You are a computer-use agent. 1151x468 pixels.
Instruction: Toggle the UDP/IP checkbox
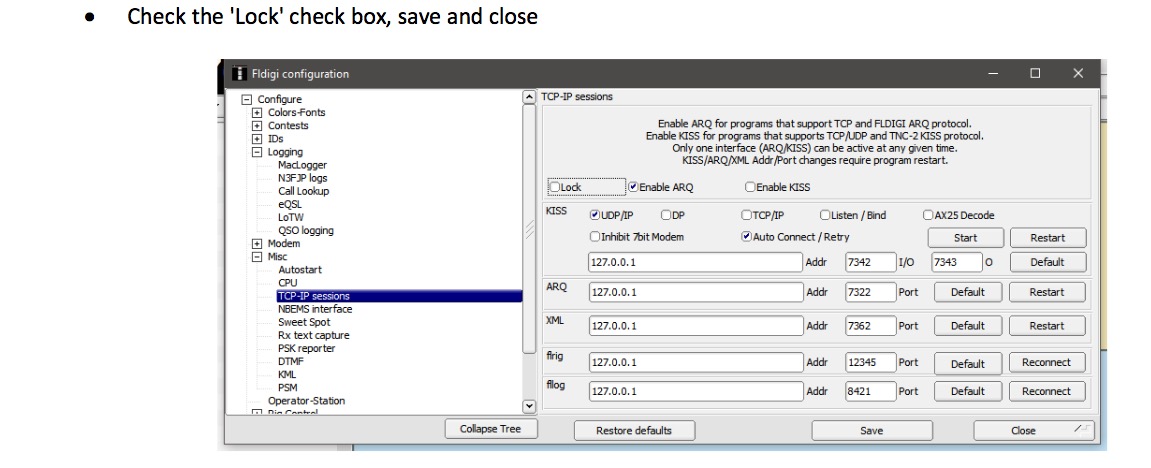coord(595,215)
